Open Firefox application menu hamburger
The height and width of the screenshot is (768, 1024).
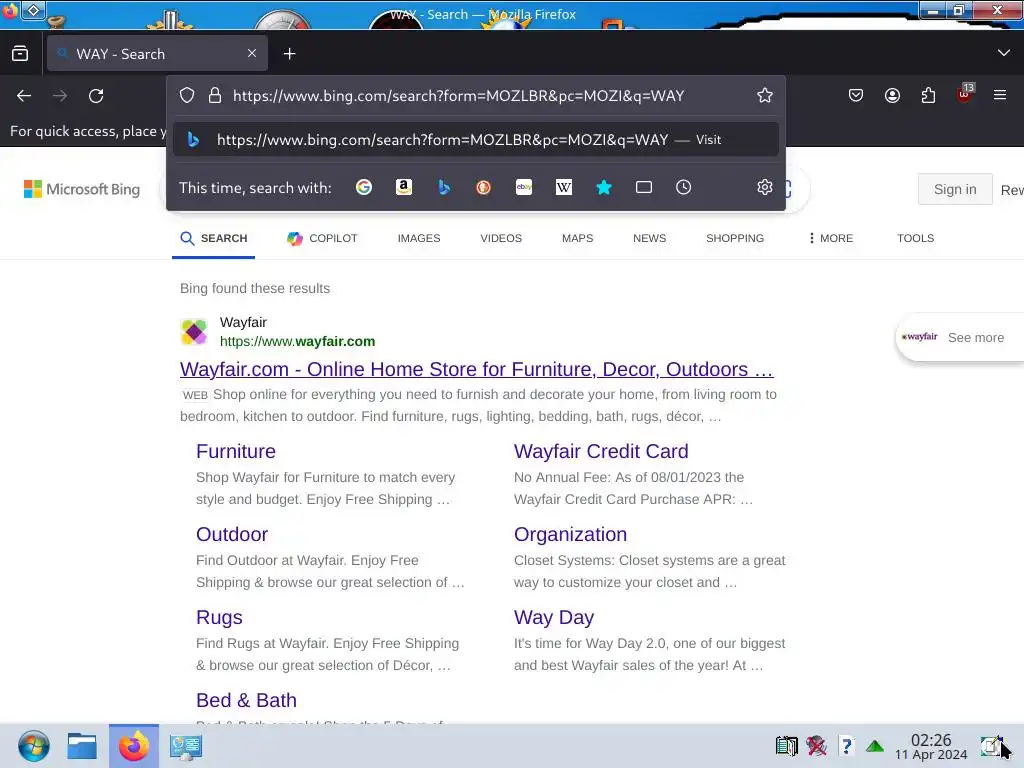[1000, 95]
